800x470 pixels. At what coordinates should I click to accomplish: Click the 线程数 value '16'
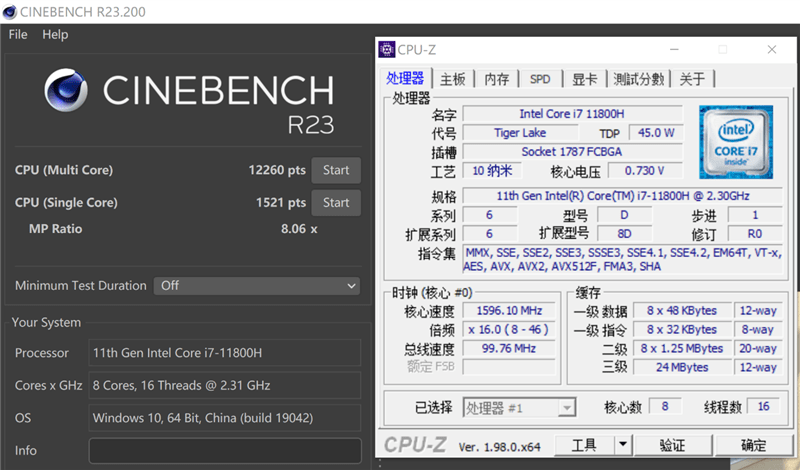click(763, 406)
